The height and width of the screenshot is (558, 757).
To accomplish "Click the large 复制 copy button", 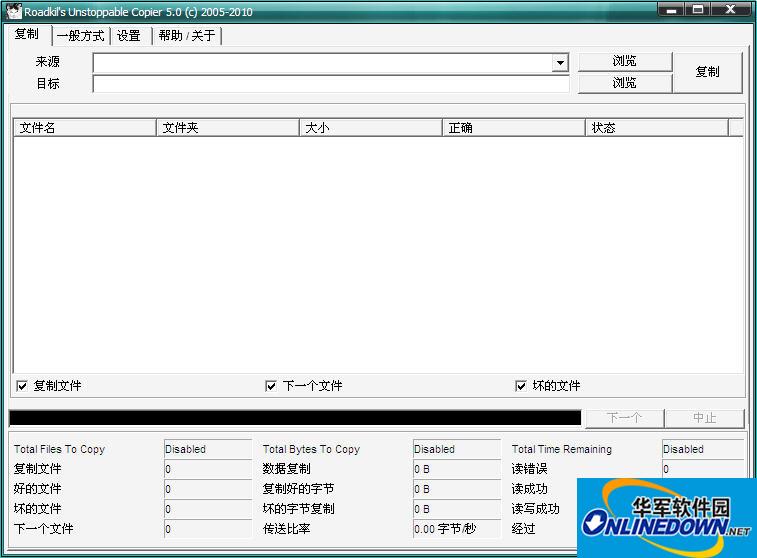I will pos(708,72).
